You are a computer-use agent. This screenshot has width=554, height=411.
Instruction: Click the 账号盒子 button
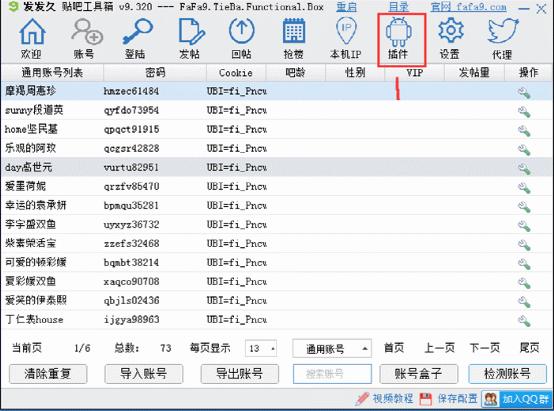click(418, 374)
